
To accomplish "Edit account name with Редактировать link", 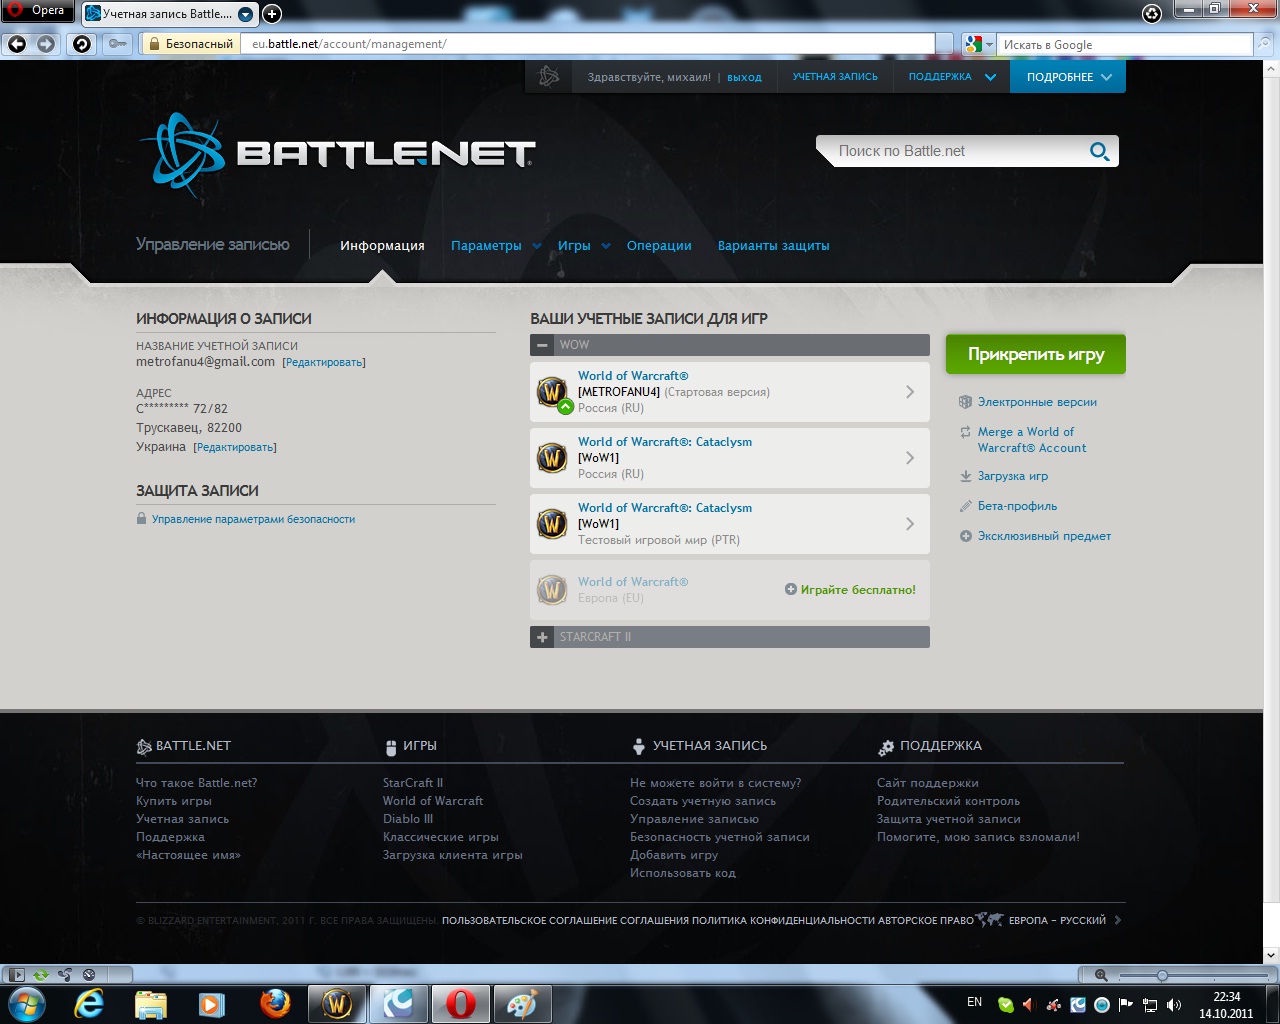I will pos(324,363).
